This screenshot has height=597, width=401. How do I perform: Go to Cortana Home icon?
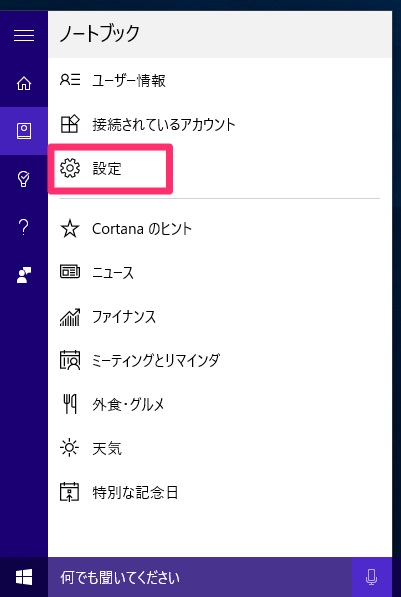tap(24, 83)
